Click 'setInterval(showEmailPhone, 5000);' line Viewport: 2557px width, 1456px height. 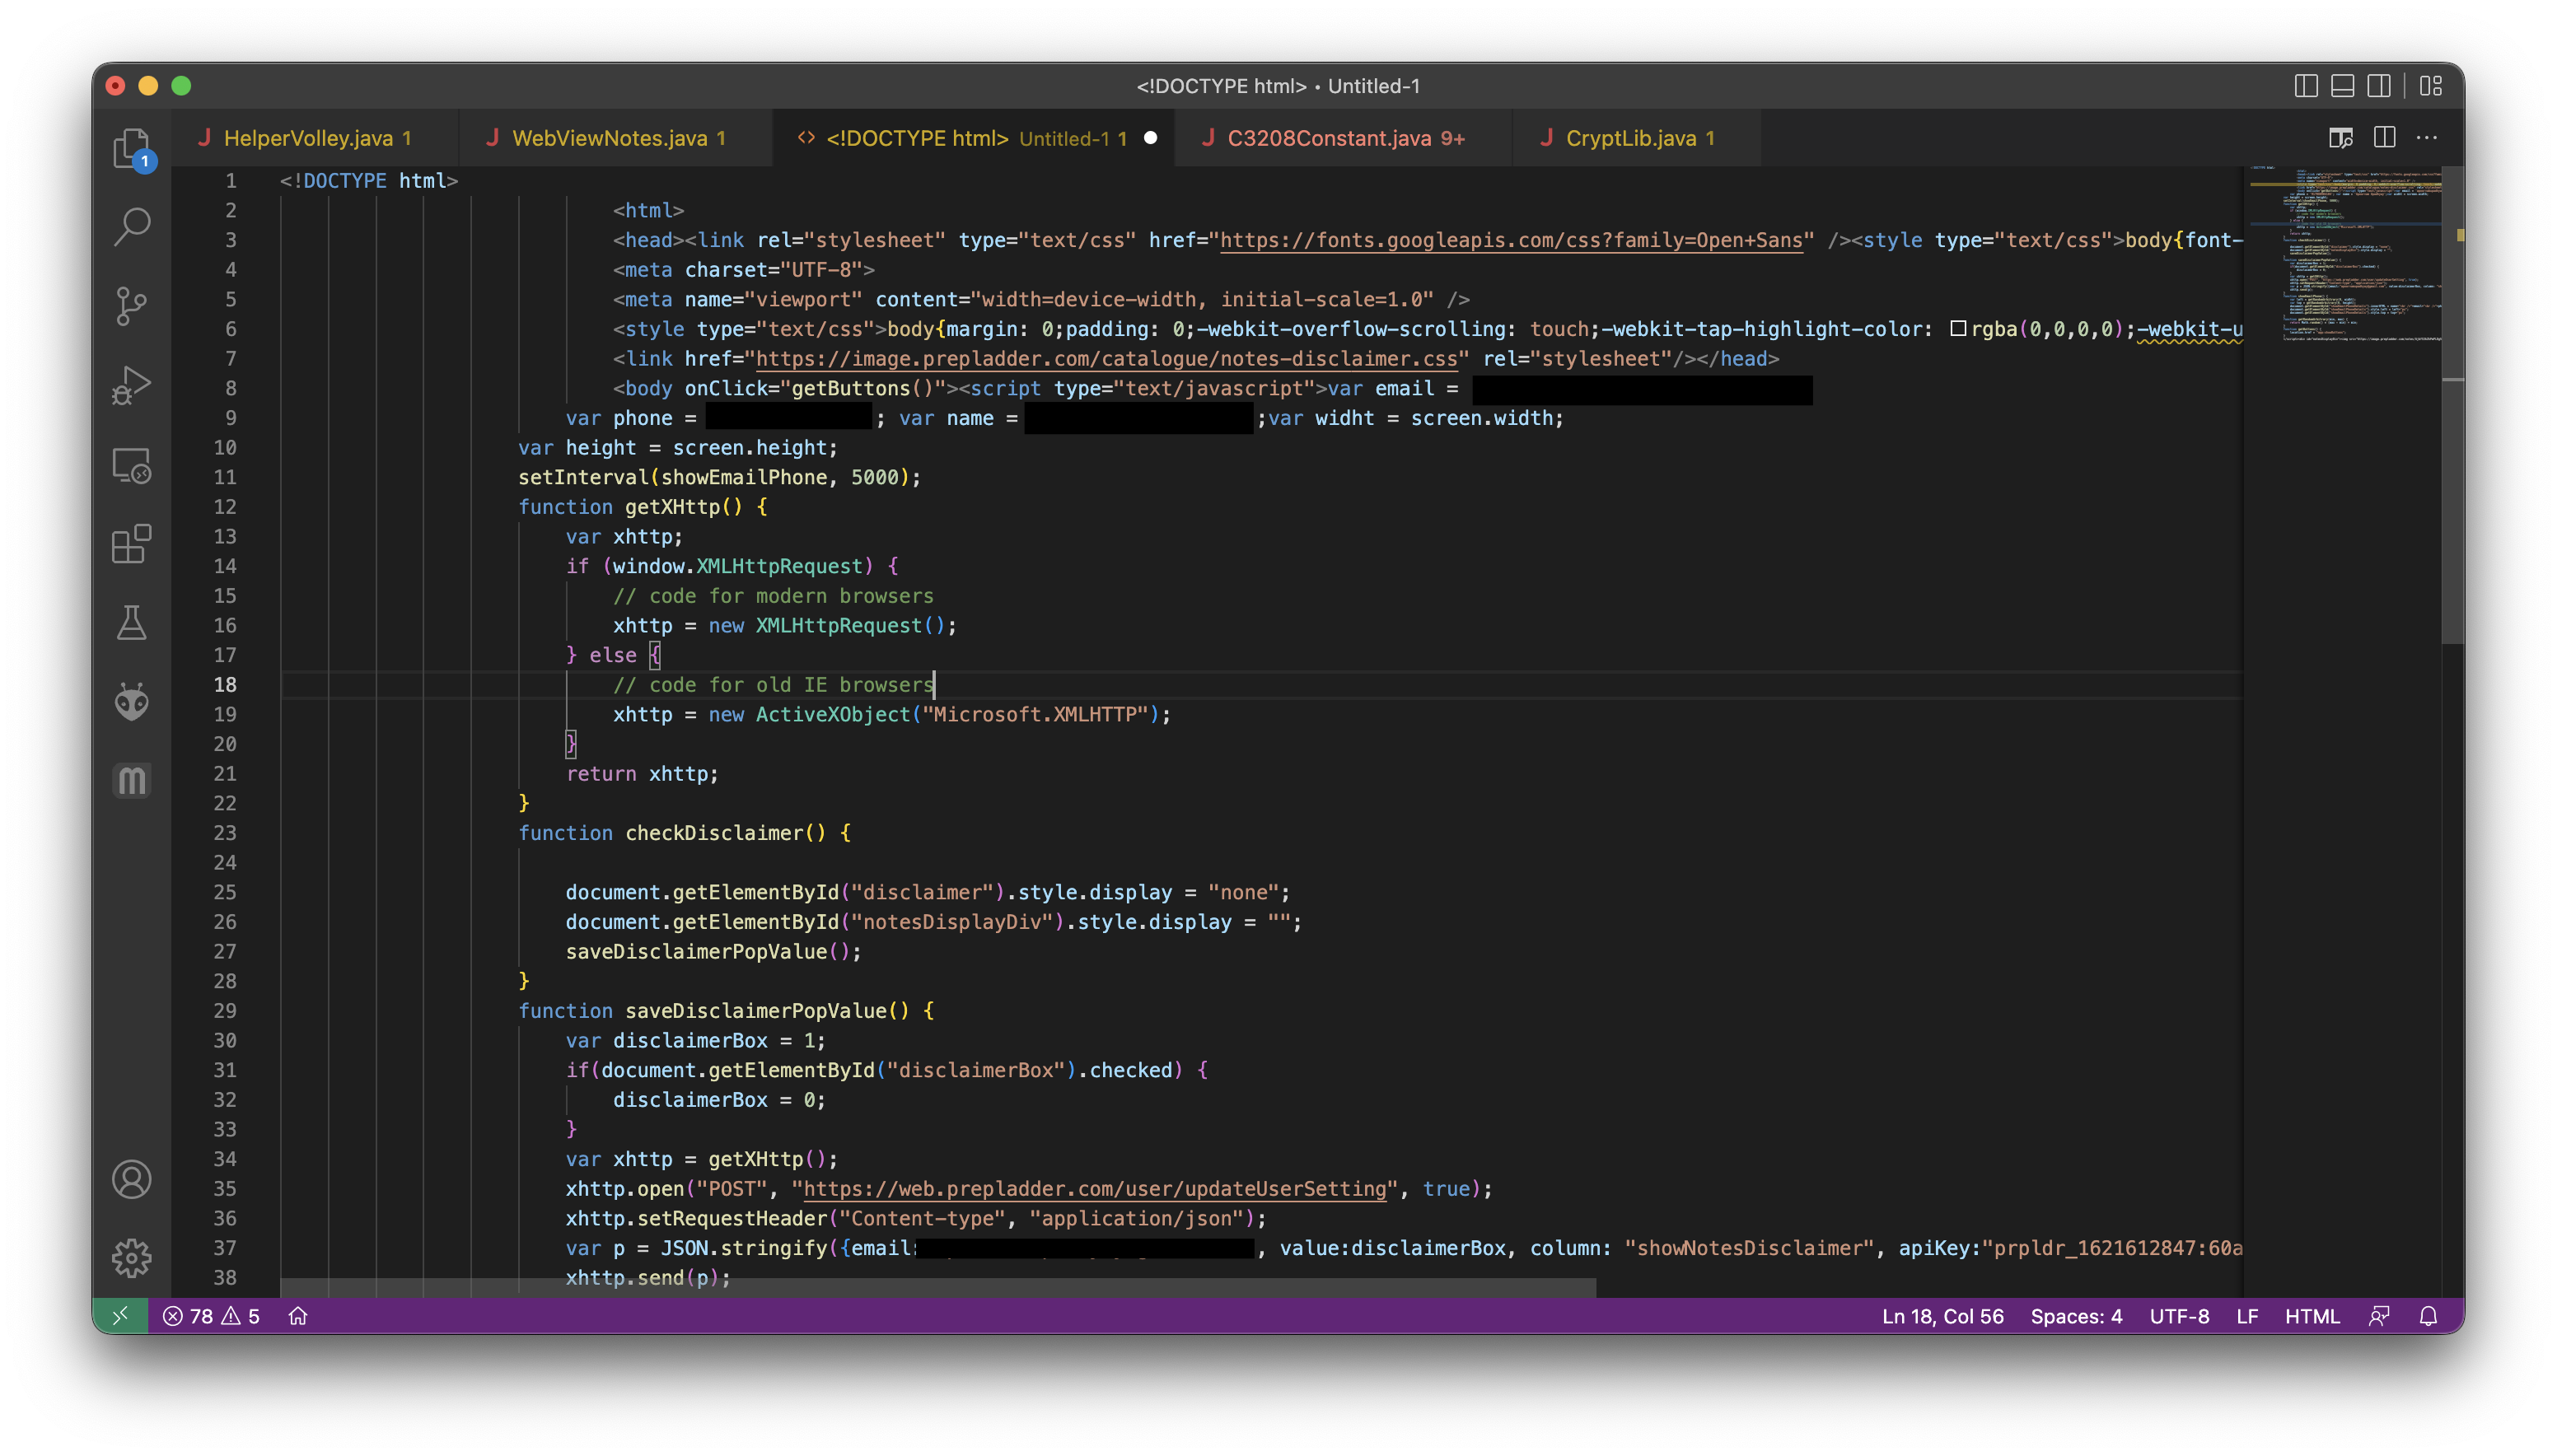click(x=719, y=477)
